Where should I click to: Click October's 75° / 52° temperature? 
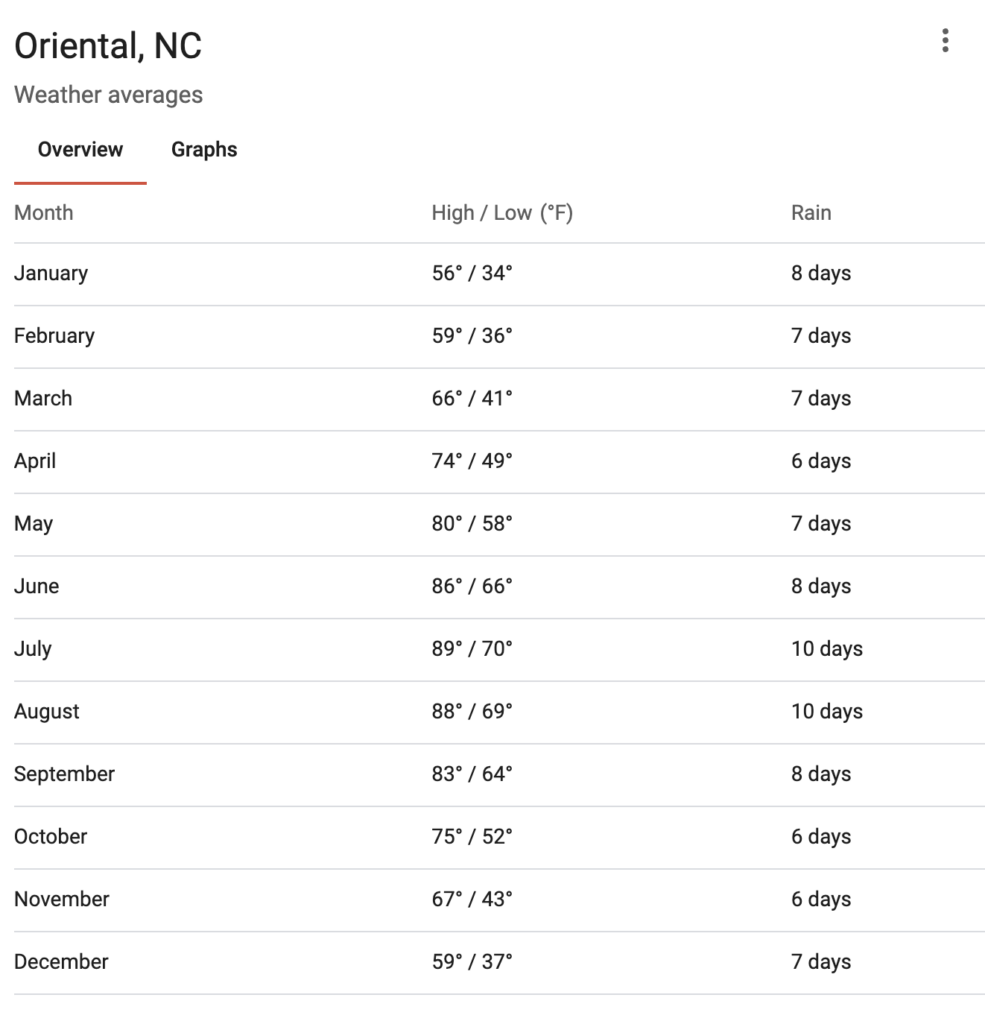point(472,837)
